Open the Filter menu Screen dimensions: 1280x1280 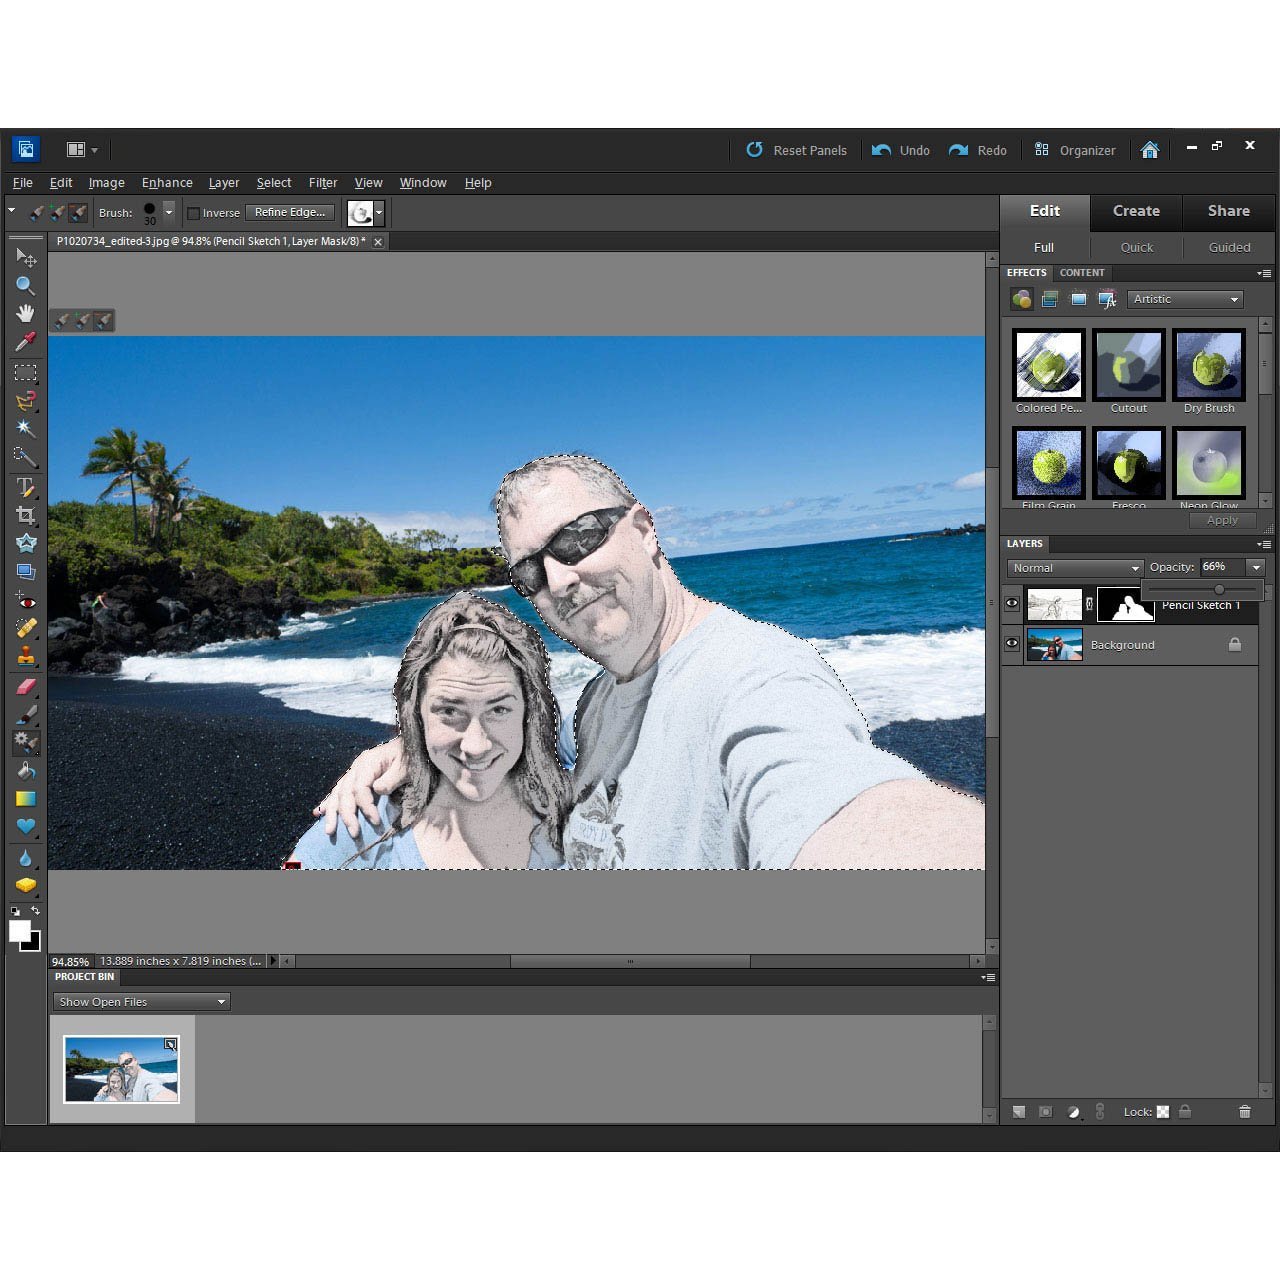coord(323,183)
